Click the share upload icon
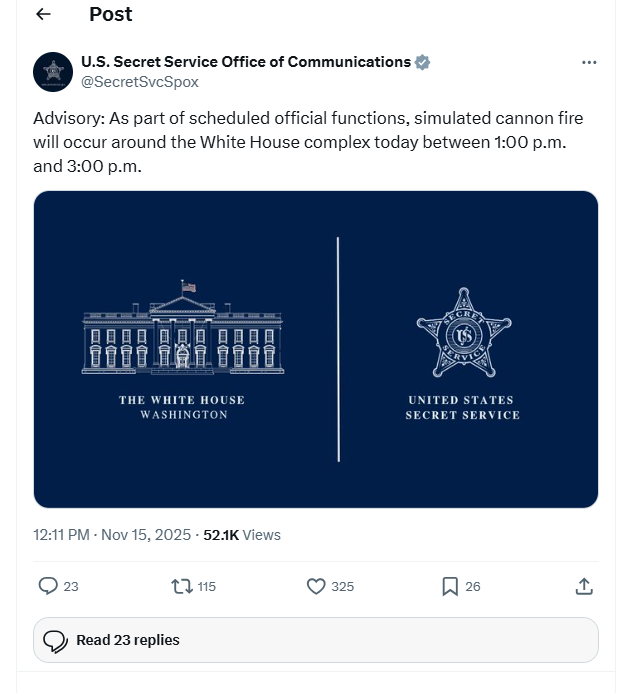 585,586
